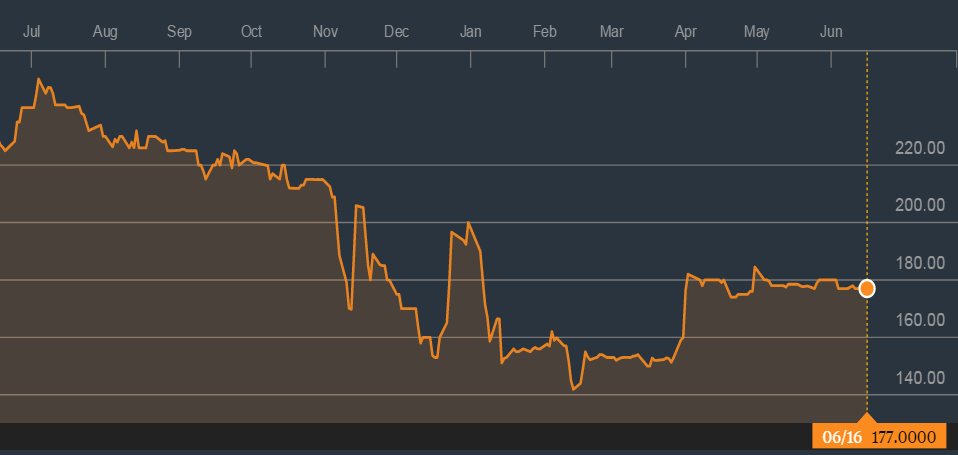Click the Jul month label on timeline

(31, 32)
